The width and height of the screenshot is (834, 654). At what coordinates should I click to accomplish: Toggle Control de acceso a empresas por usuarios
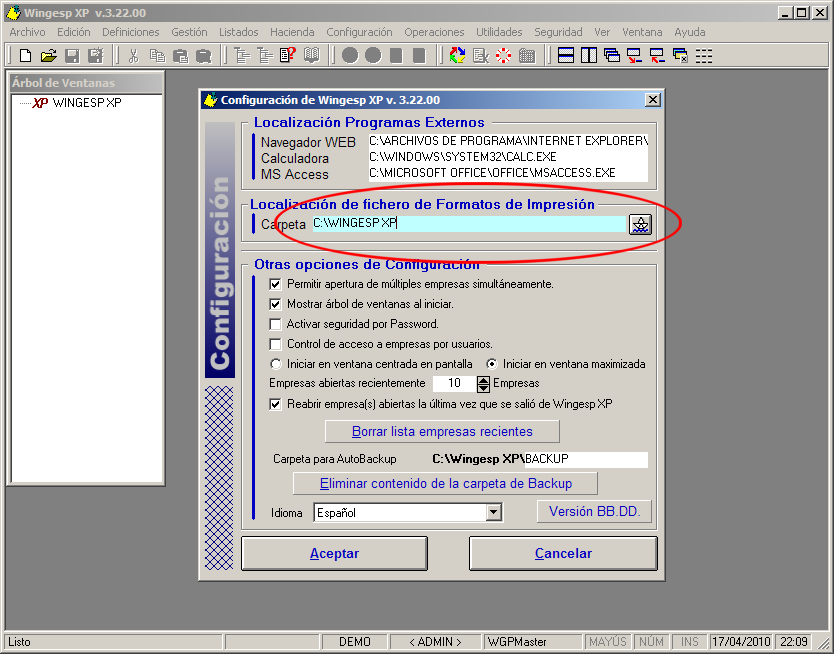click(x=276, y=344)
